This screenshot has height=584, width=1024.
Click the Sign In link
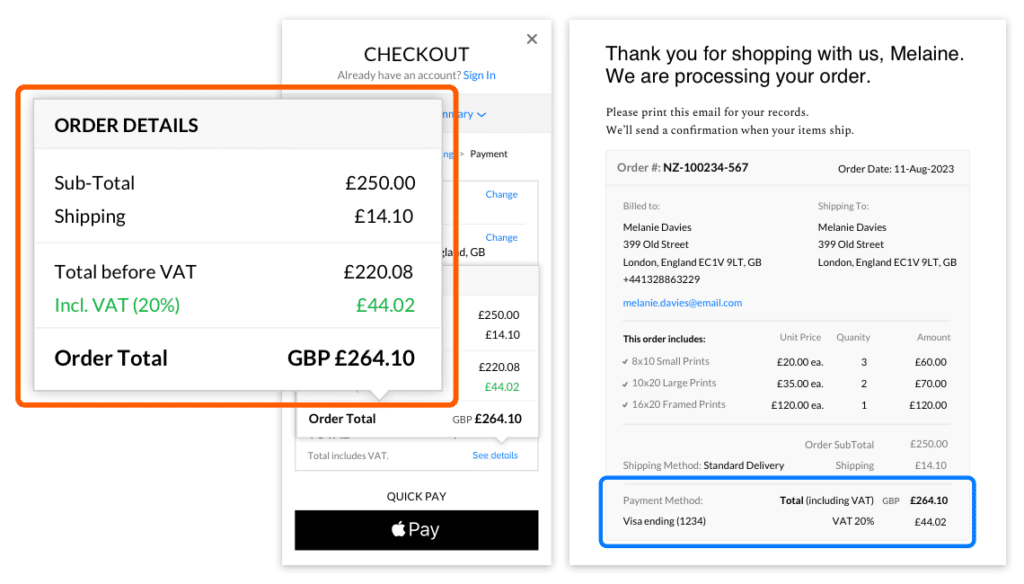tap(479, 75)
